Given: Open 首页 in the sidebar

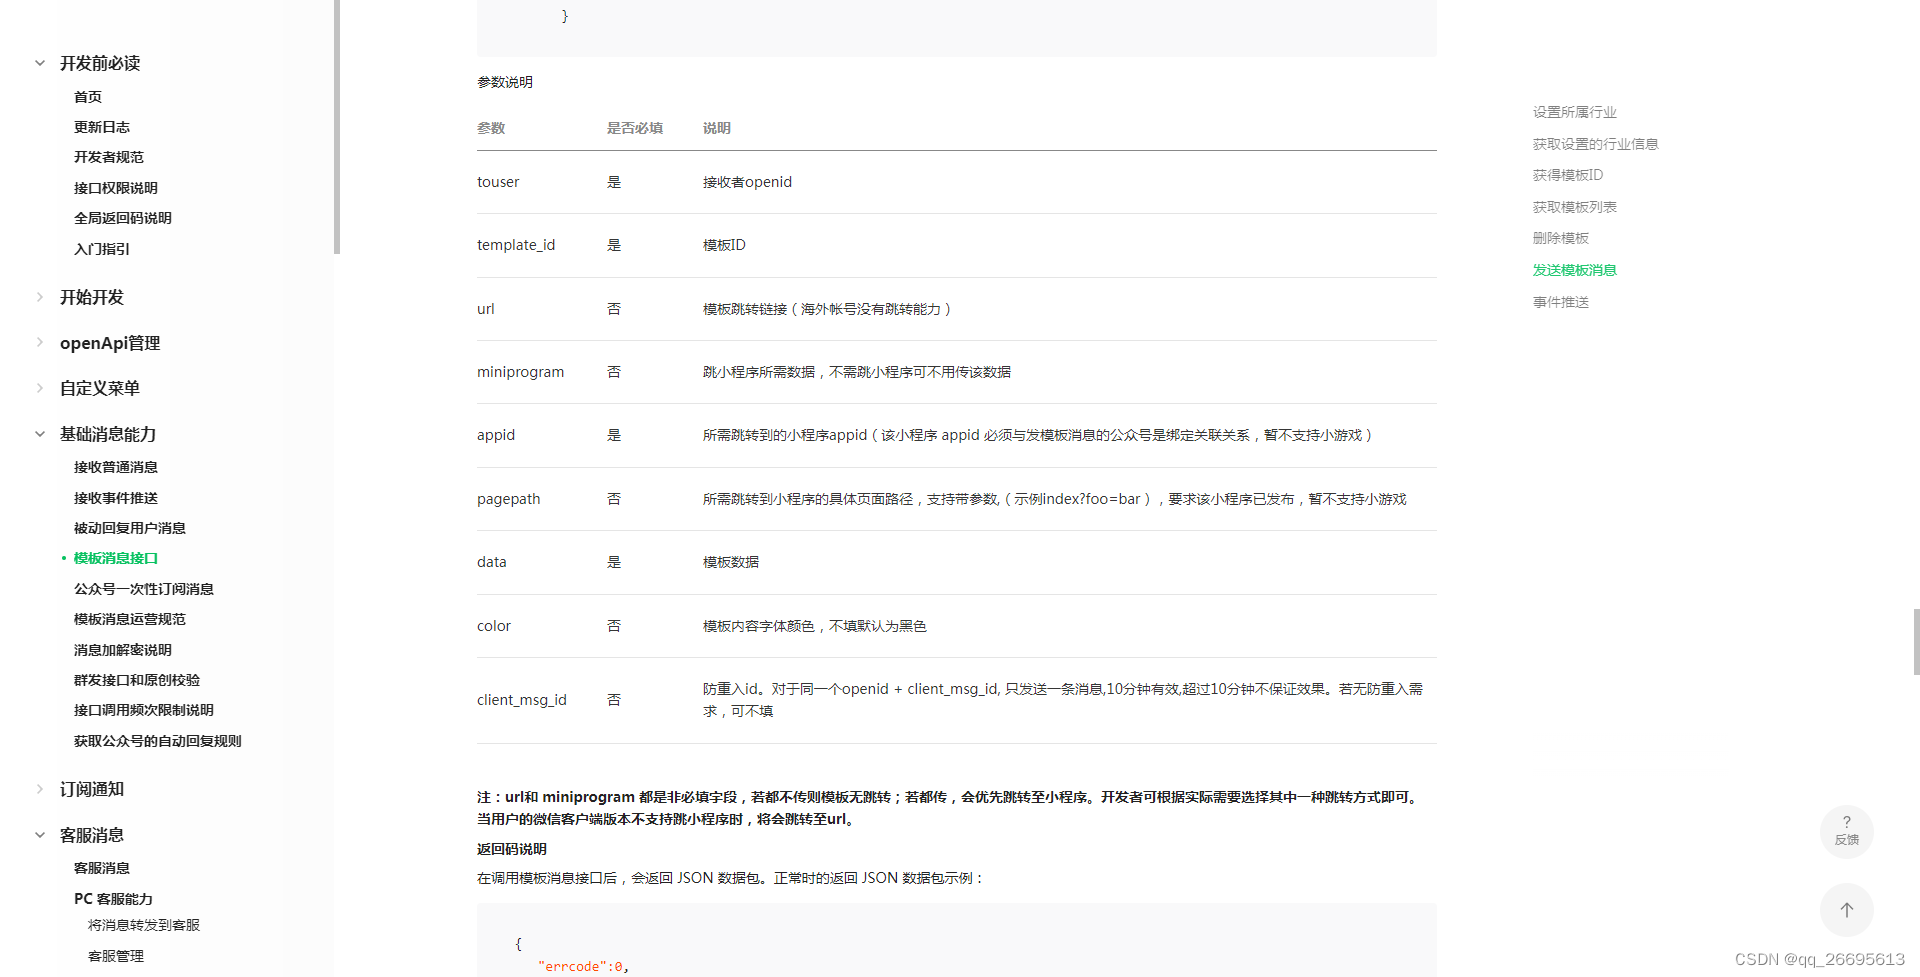Looking at the screenshot, I should coord(88,97).
